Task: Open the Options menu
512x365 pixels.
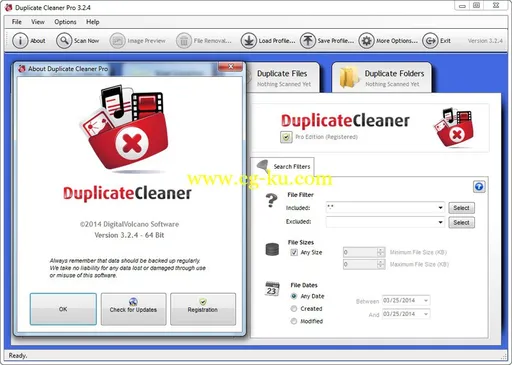Action: point(65,22)
